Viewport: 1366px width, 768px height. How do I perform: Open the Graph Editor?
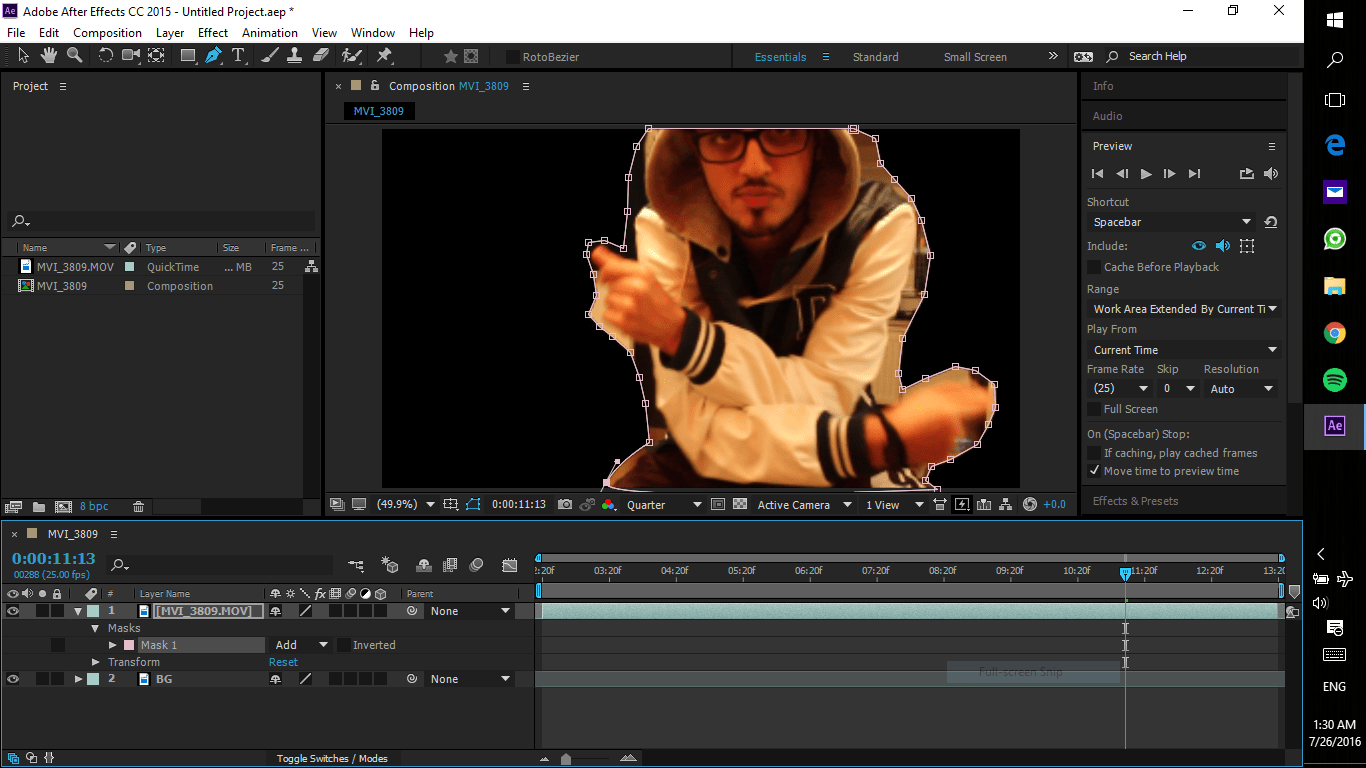point(510,565)
